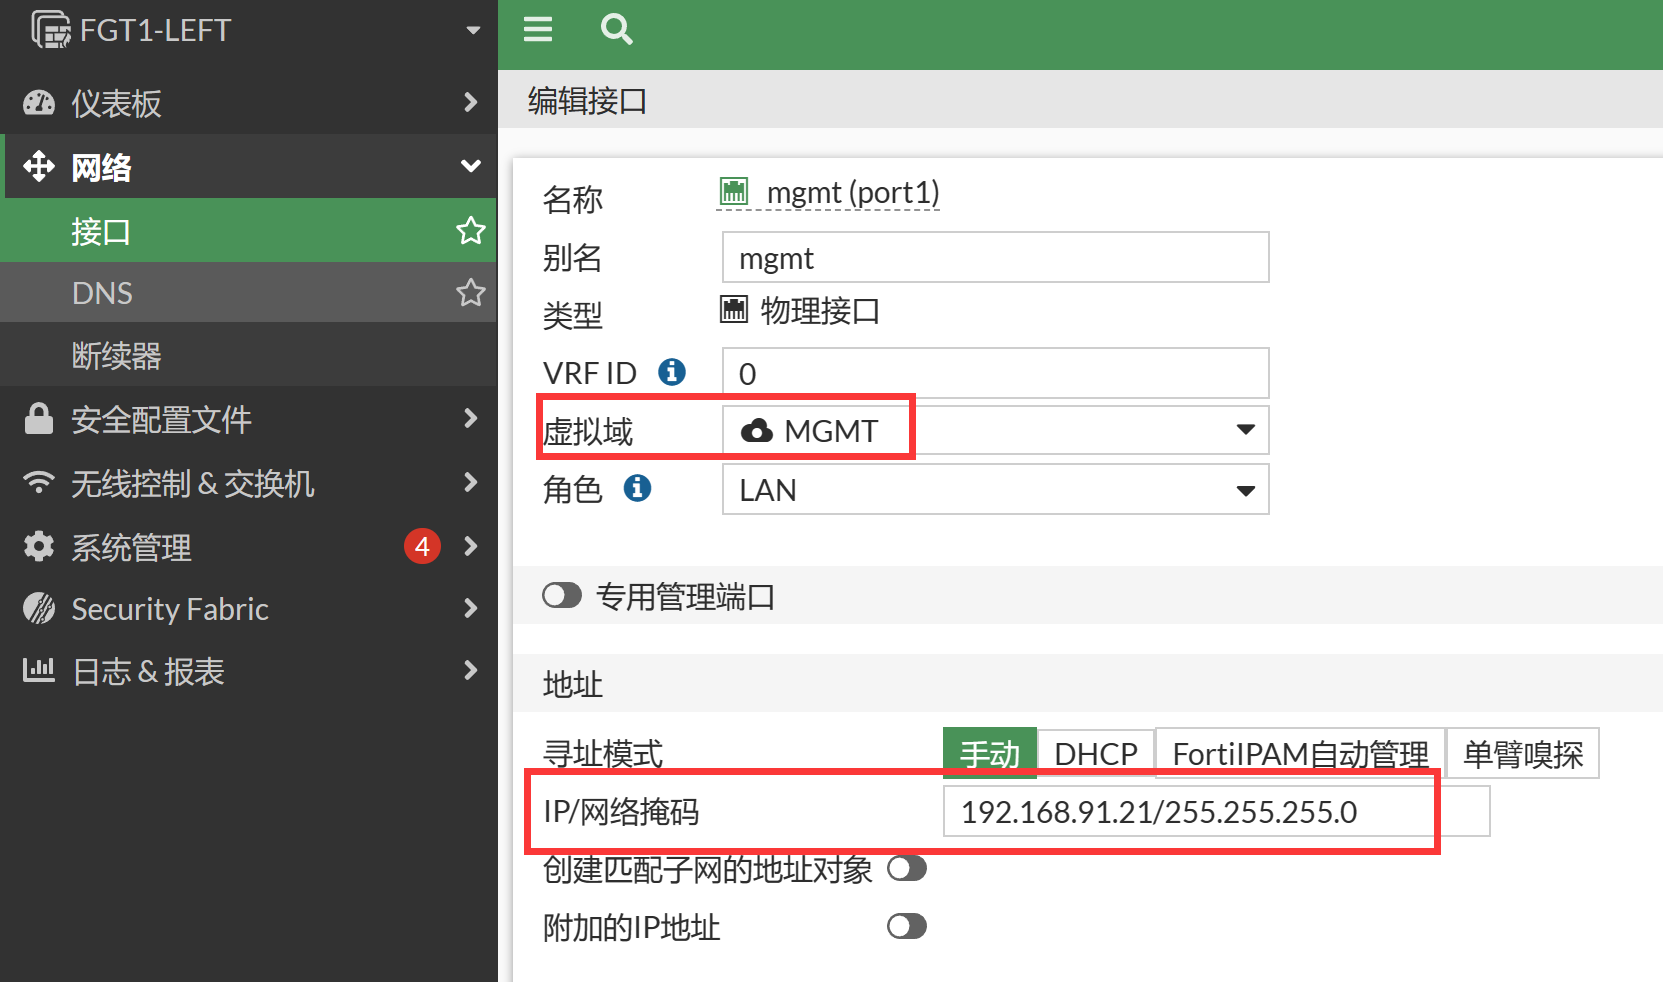Select FortiIPAM自动管理 addressing mode
The width and height of the screenshot is (1663, 982).
(1299, 753)
